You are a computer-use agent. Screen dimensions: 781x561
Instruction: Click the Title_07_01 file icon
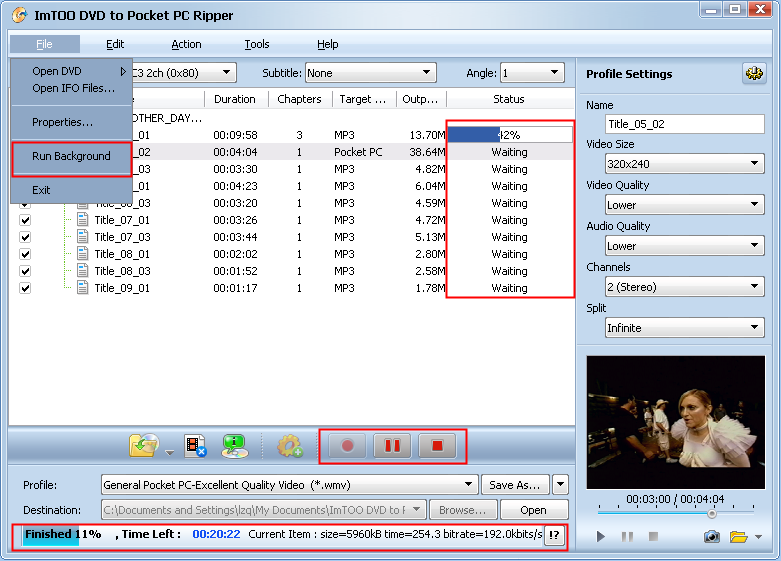click(83, 220)
